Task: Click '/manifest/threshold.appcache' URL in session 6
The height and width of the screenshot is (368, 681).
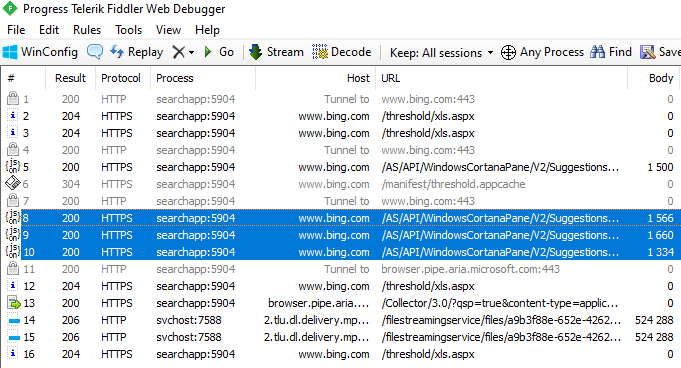Action: coord(453,184)
